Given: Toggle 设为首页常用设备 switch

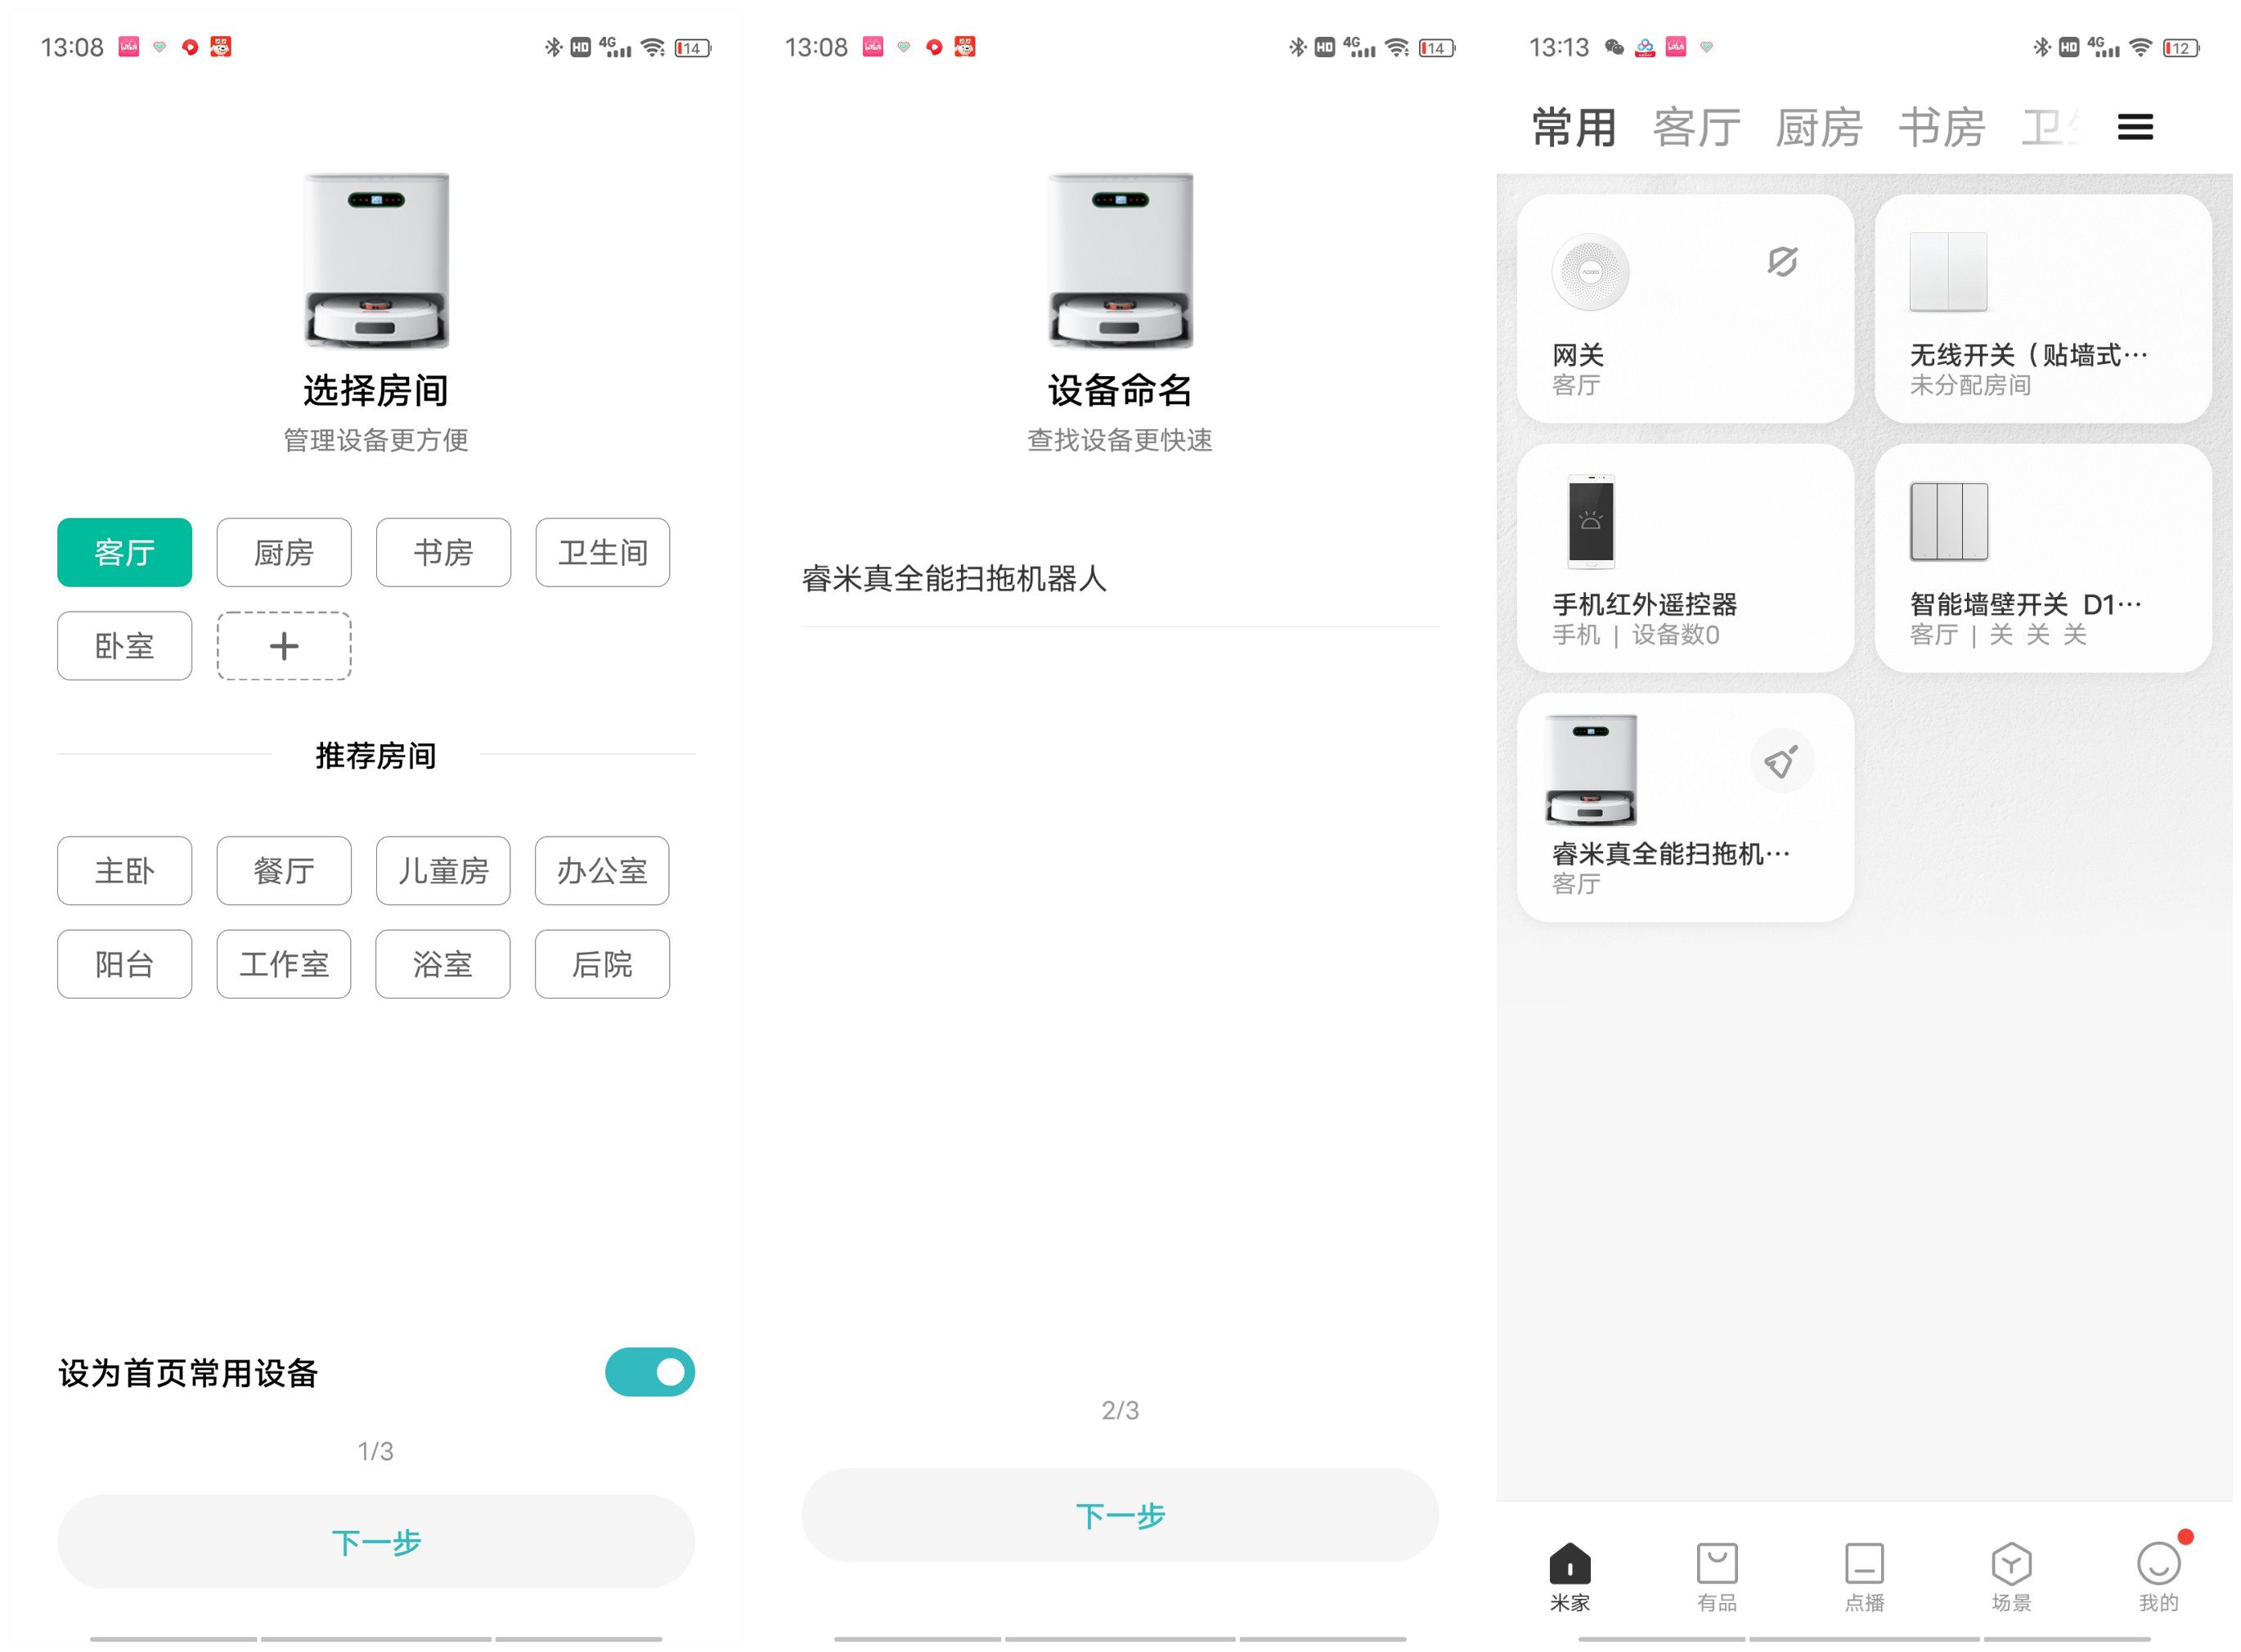Looking at the screenshot, I should [x=649, y=1372].
